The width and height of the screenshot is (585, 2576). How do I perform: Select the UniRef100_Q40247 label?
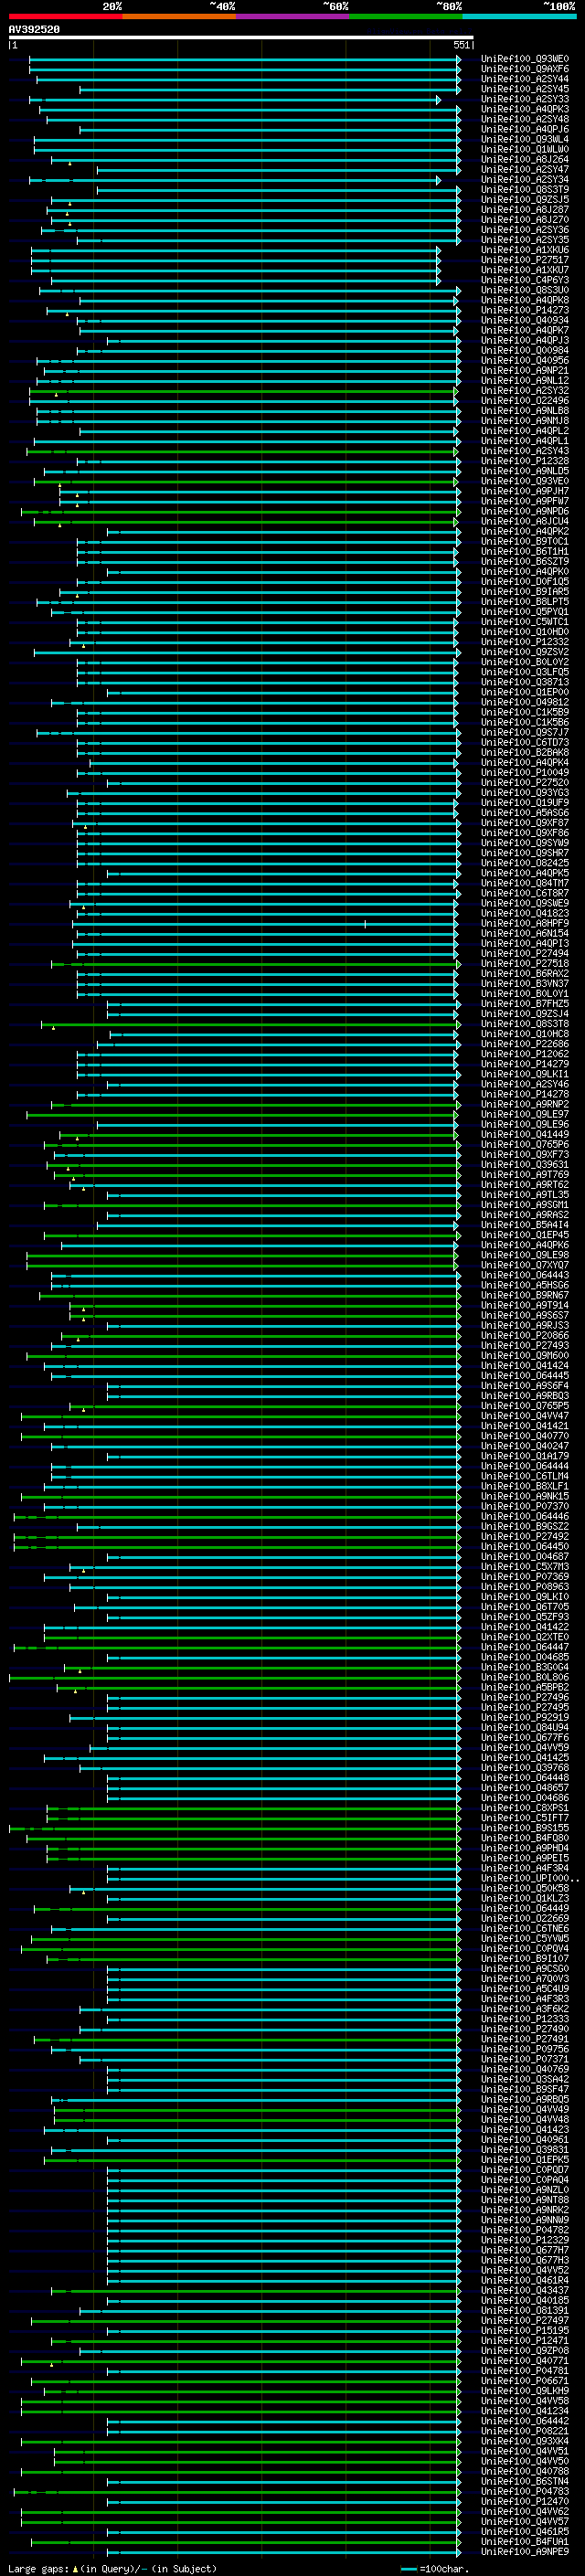pos(525,1445)
